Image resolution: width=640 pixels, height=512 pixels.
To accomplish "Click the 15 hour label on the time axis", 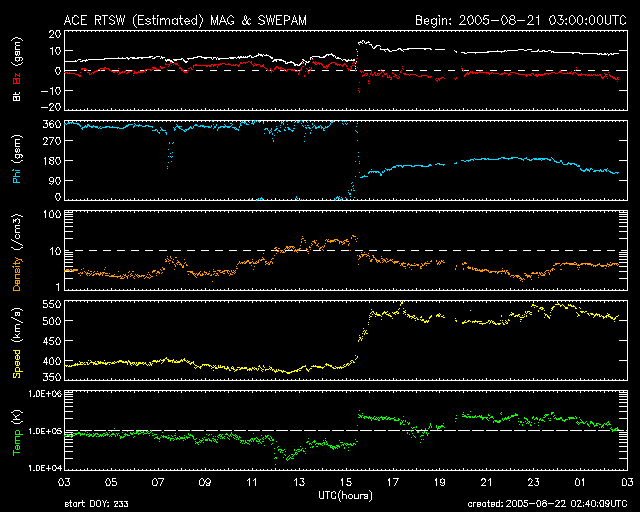I will (x=346, y=482).
